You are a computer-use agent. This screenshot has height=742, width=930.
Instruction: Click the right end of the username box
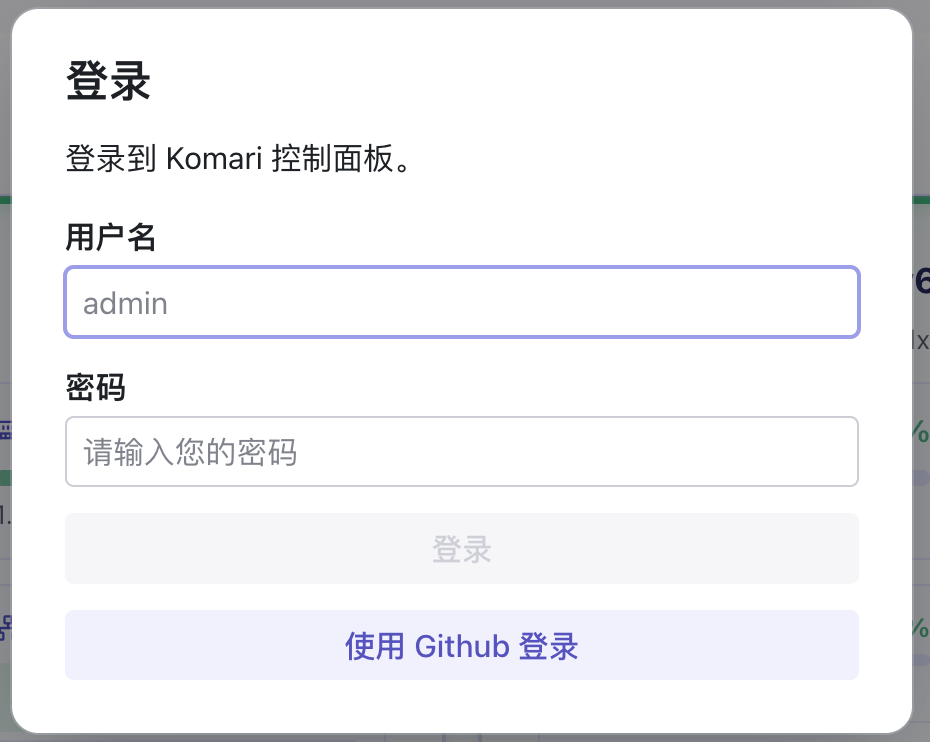835,302
